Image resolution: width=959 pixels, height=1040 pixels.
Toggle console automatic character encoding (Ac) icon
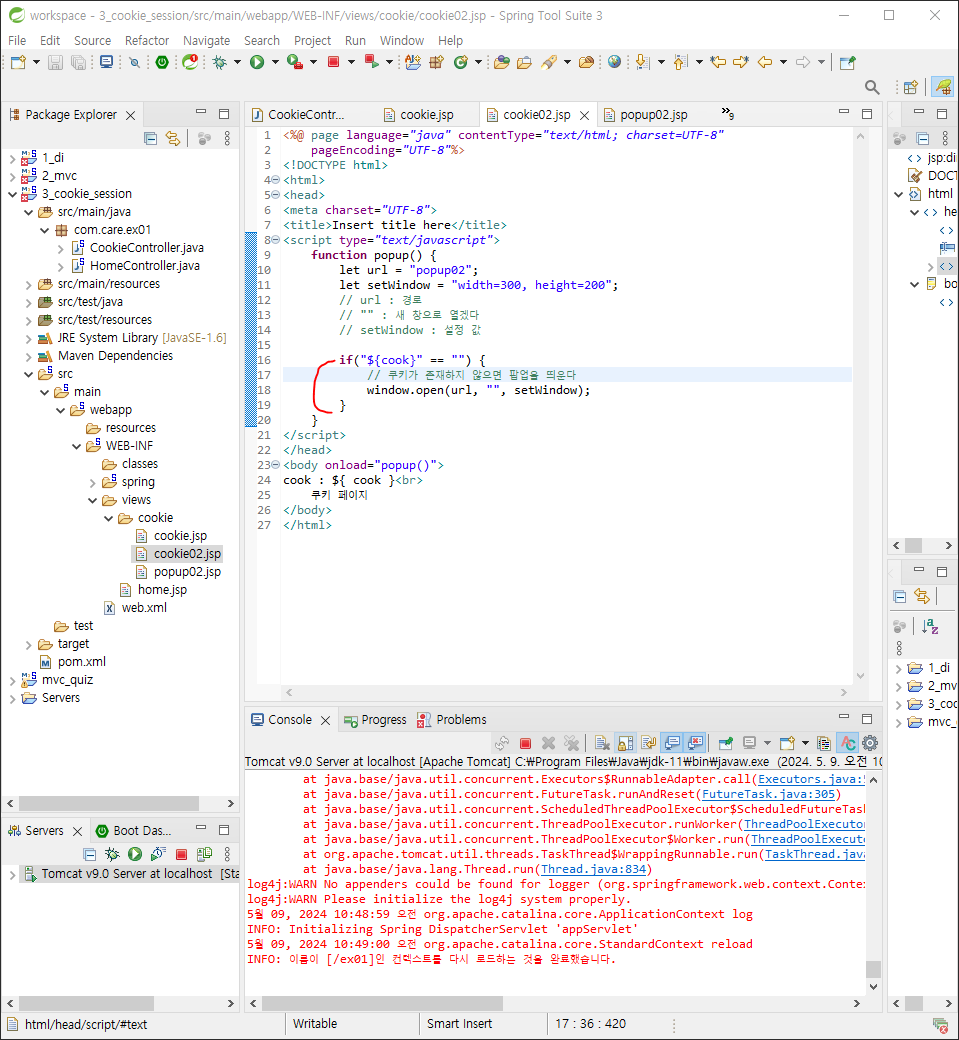pos(848,743)
